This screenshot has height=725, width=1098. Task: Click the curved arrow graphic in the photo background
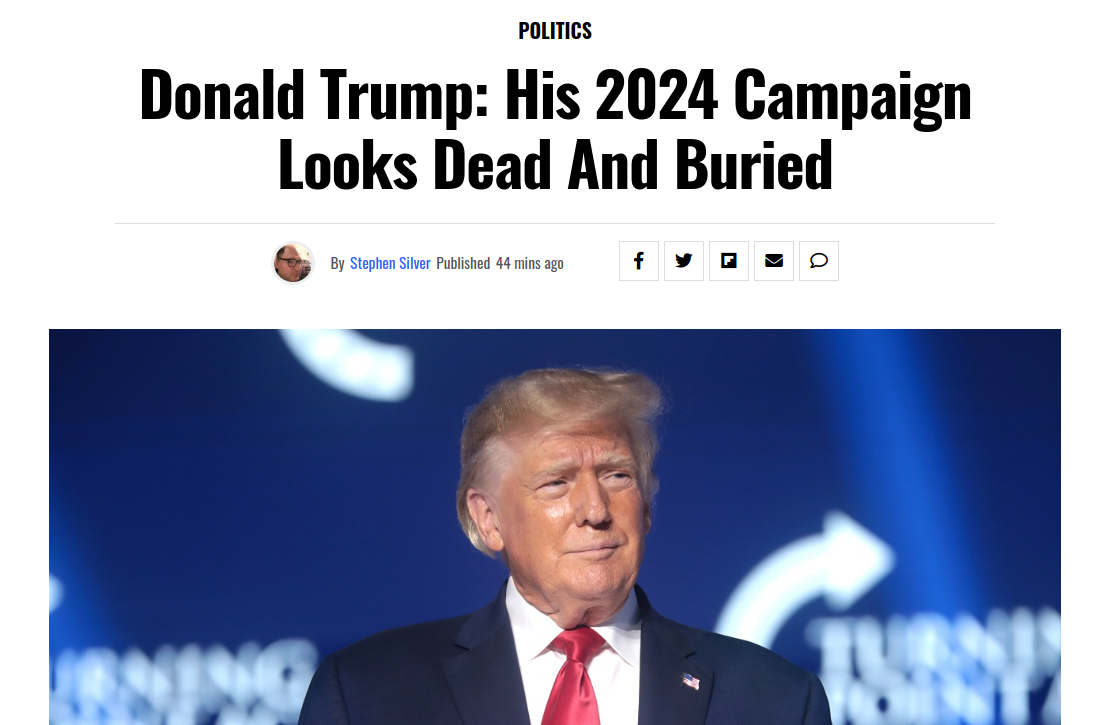805,574
